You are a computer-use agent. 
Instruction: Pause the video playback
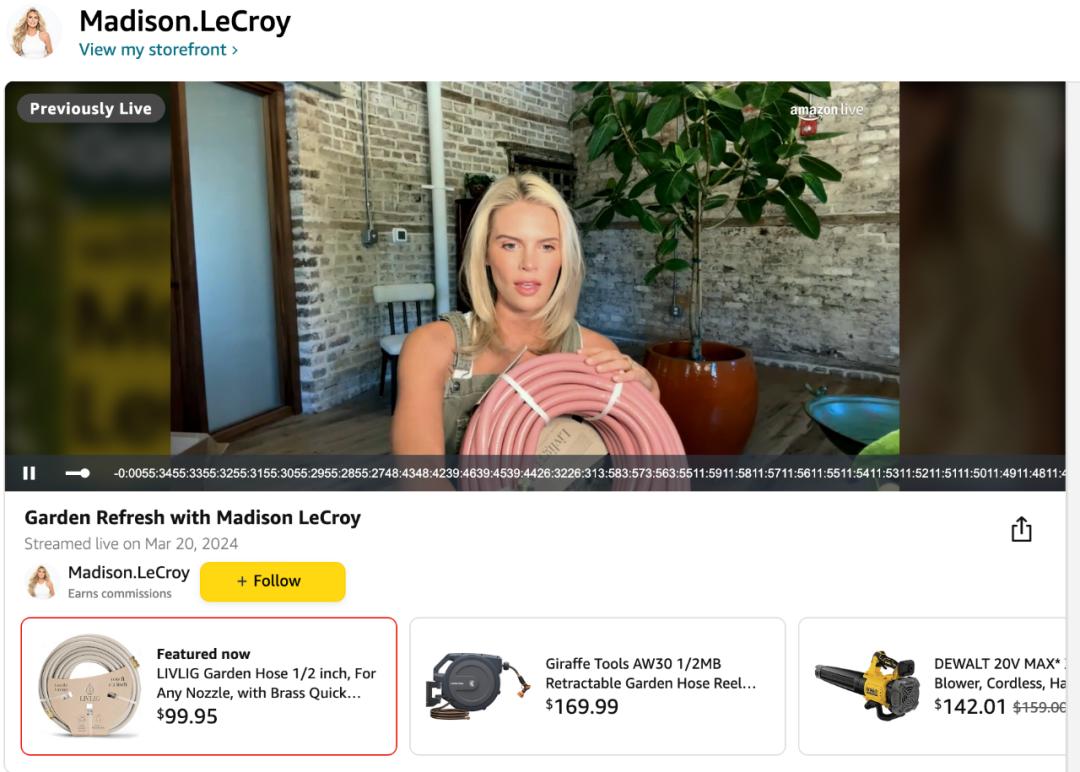(x=29, y=473)
